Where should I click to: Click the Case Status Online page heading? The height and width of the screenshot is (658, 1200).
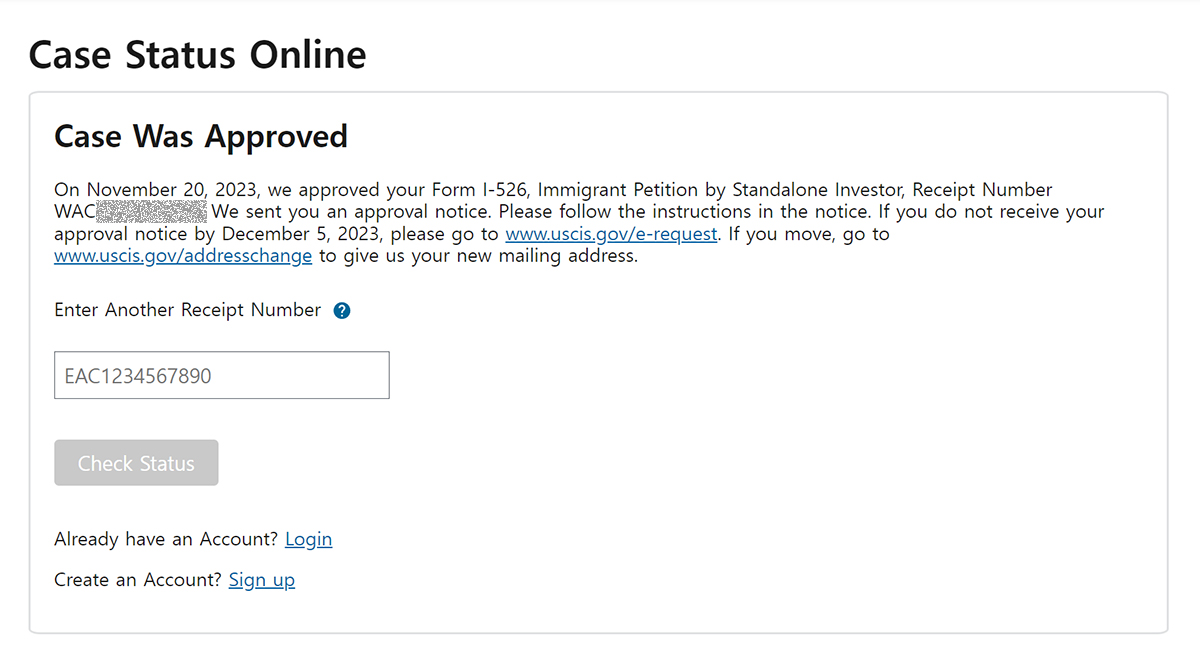[198, 54]
